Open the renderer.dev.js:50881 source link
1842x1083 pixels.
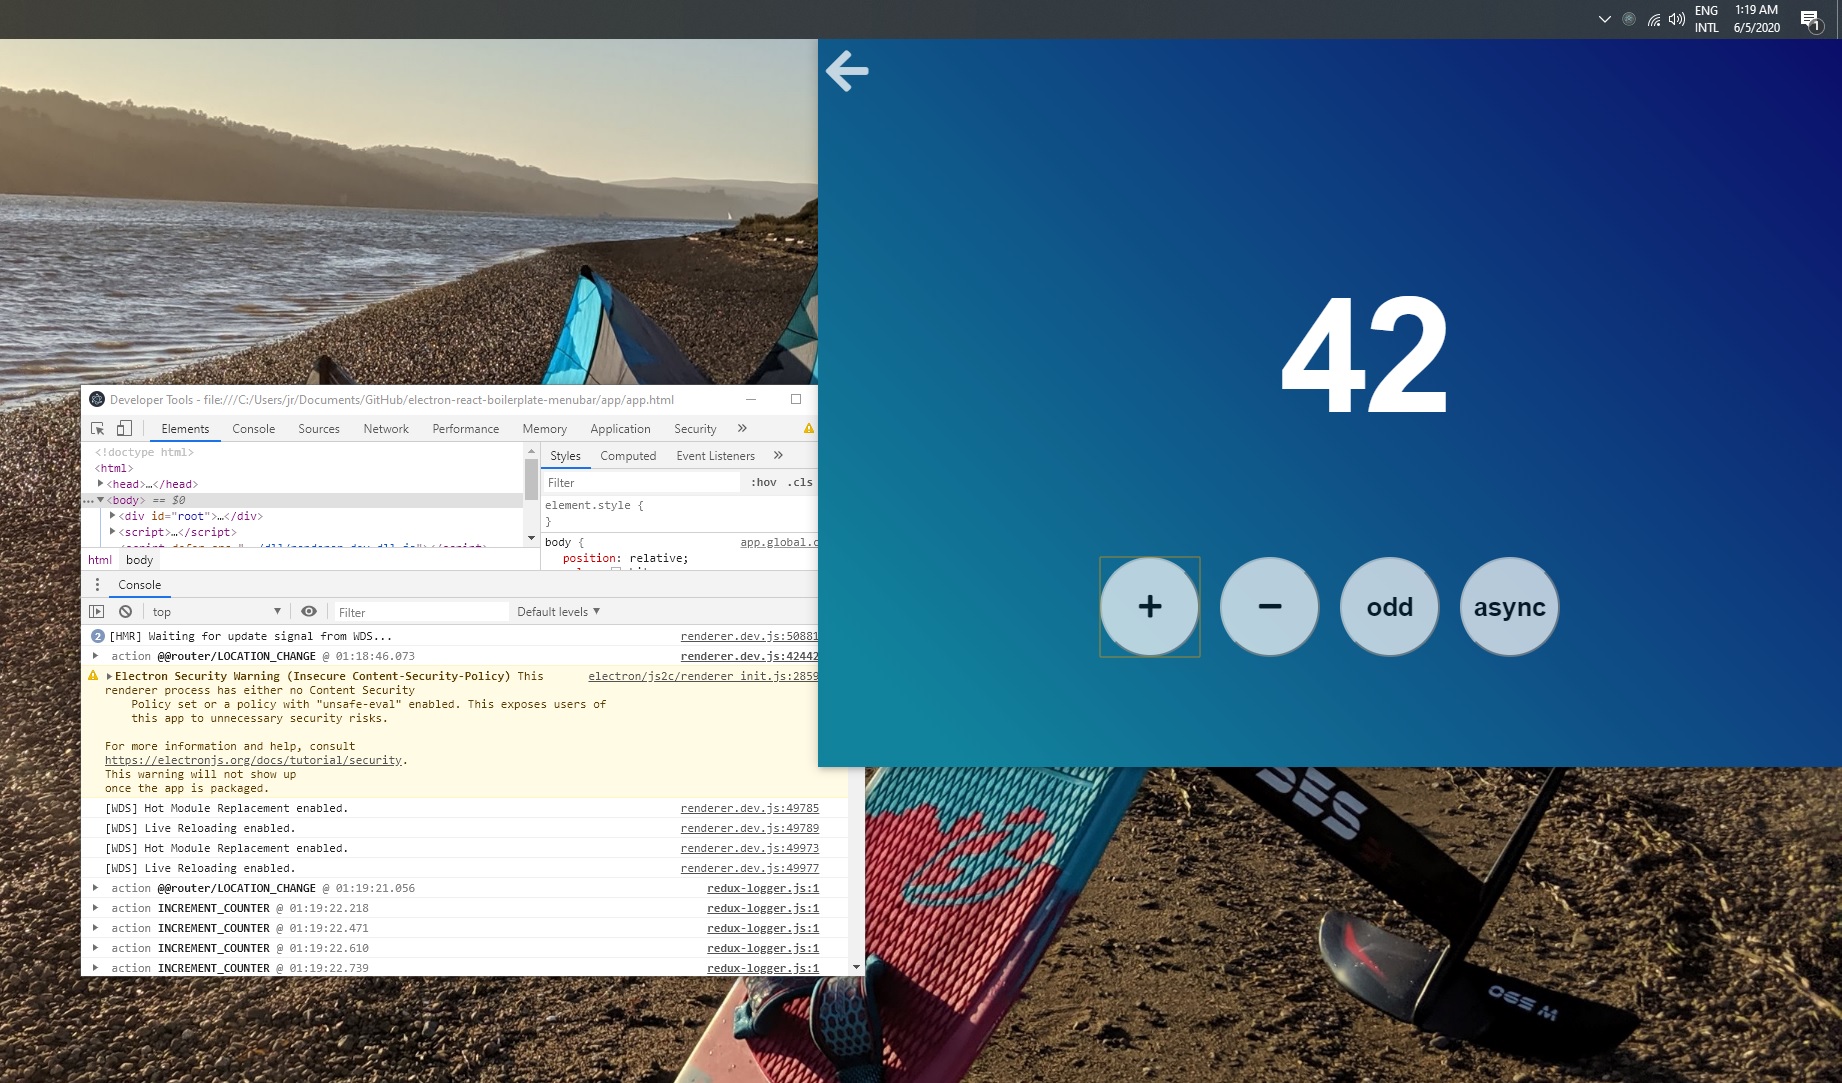[749, 636]
